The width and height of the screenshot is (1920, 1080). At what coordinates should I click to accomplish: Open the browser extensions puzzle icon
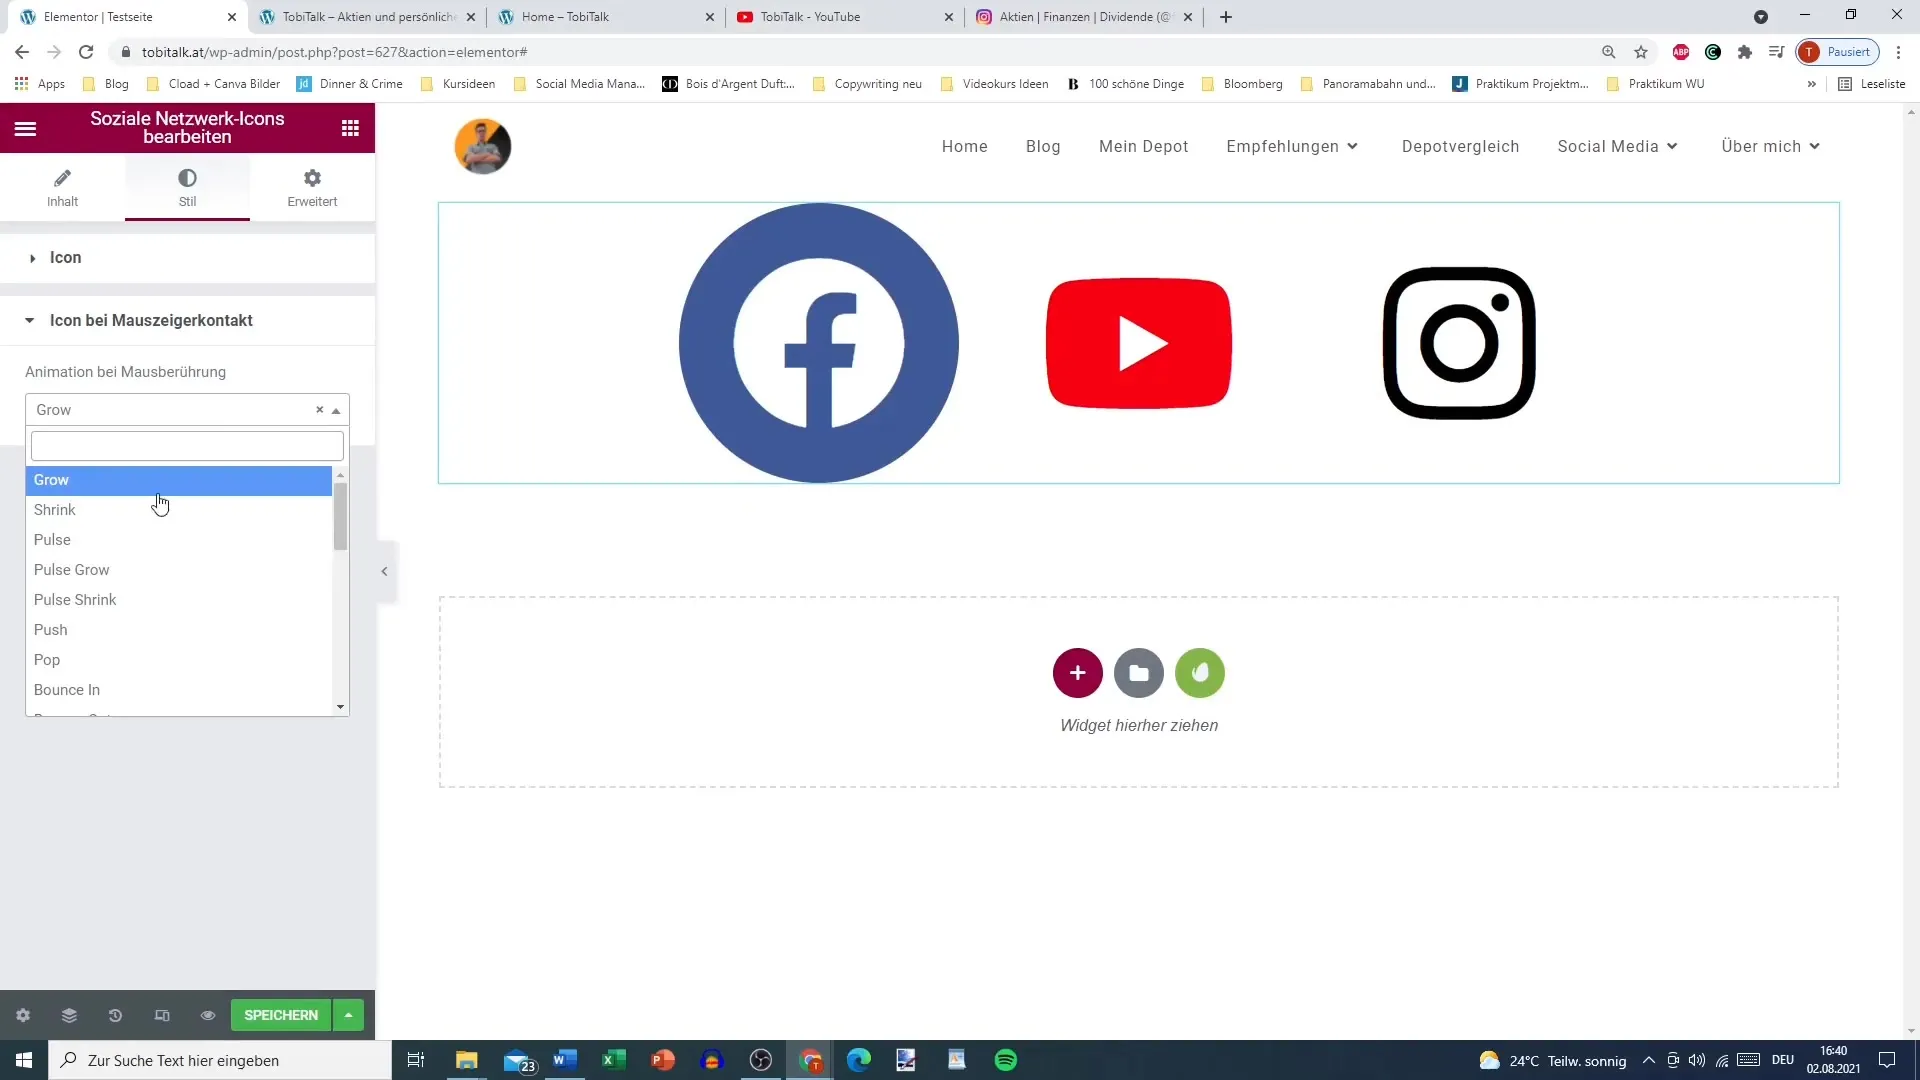pos(1745,52)
